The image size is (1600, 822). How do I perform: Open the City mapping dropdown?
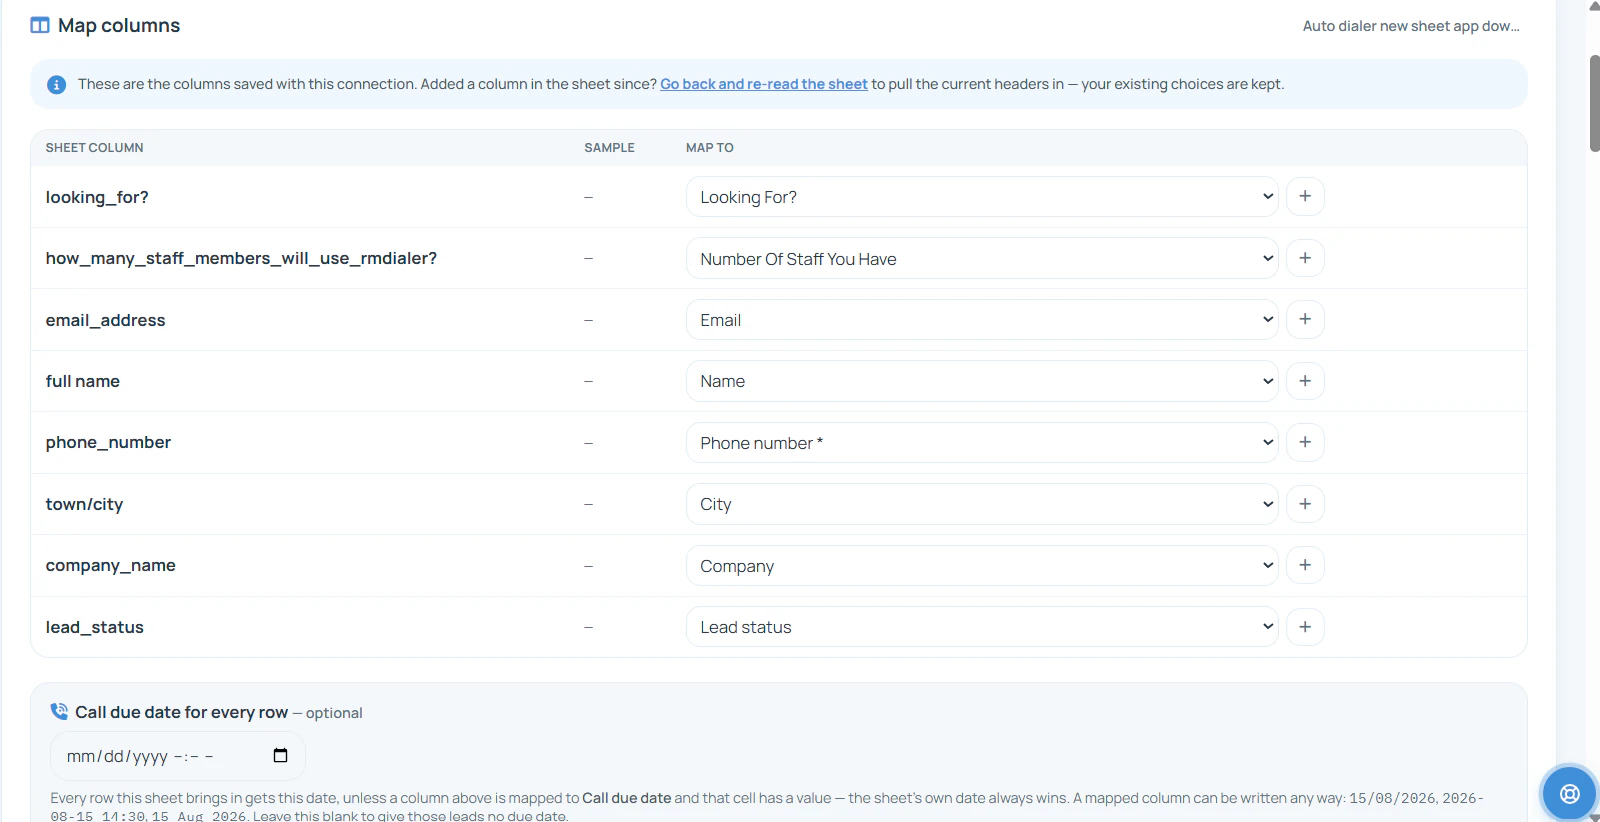(x=982, y=504)
